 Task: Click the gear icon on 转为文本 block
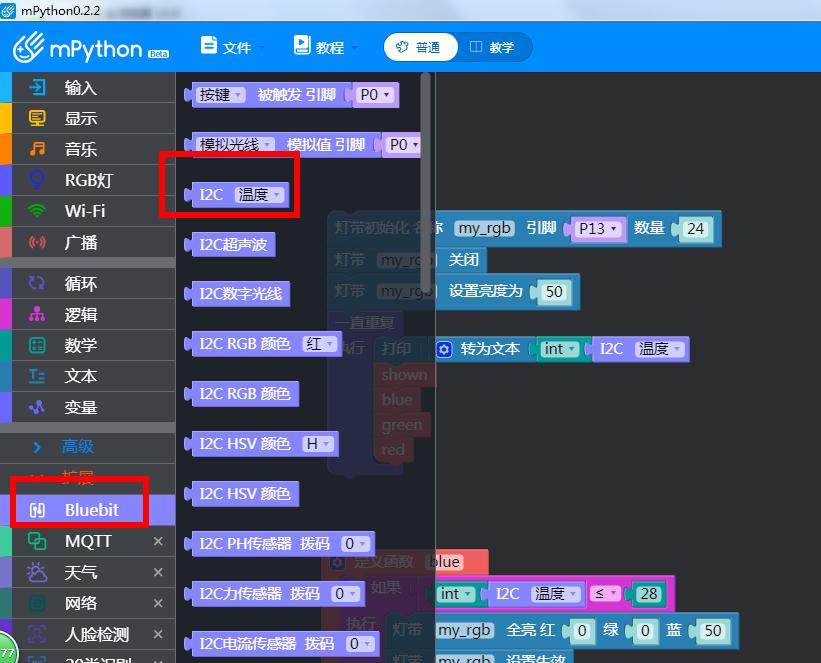(444, 349)
